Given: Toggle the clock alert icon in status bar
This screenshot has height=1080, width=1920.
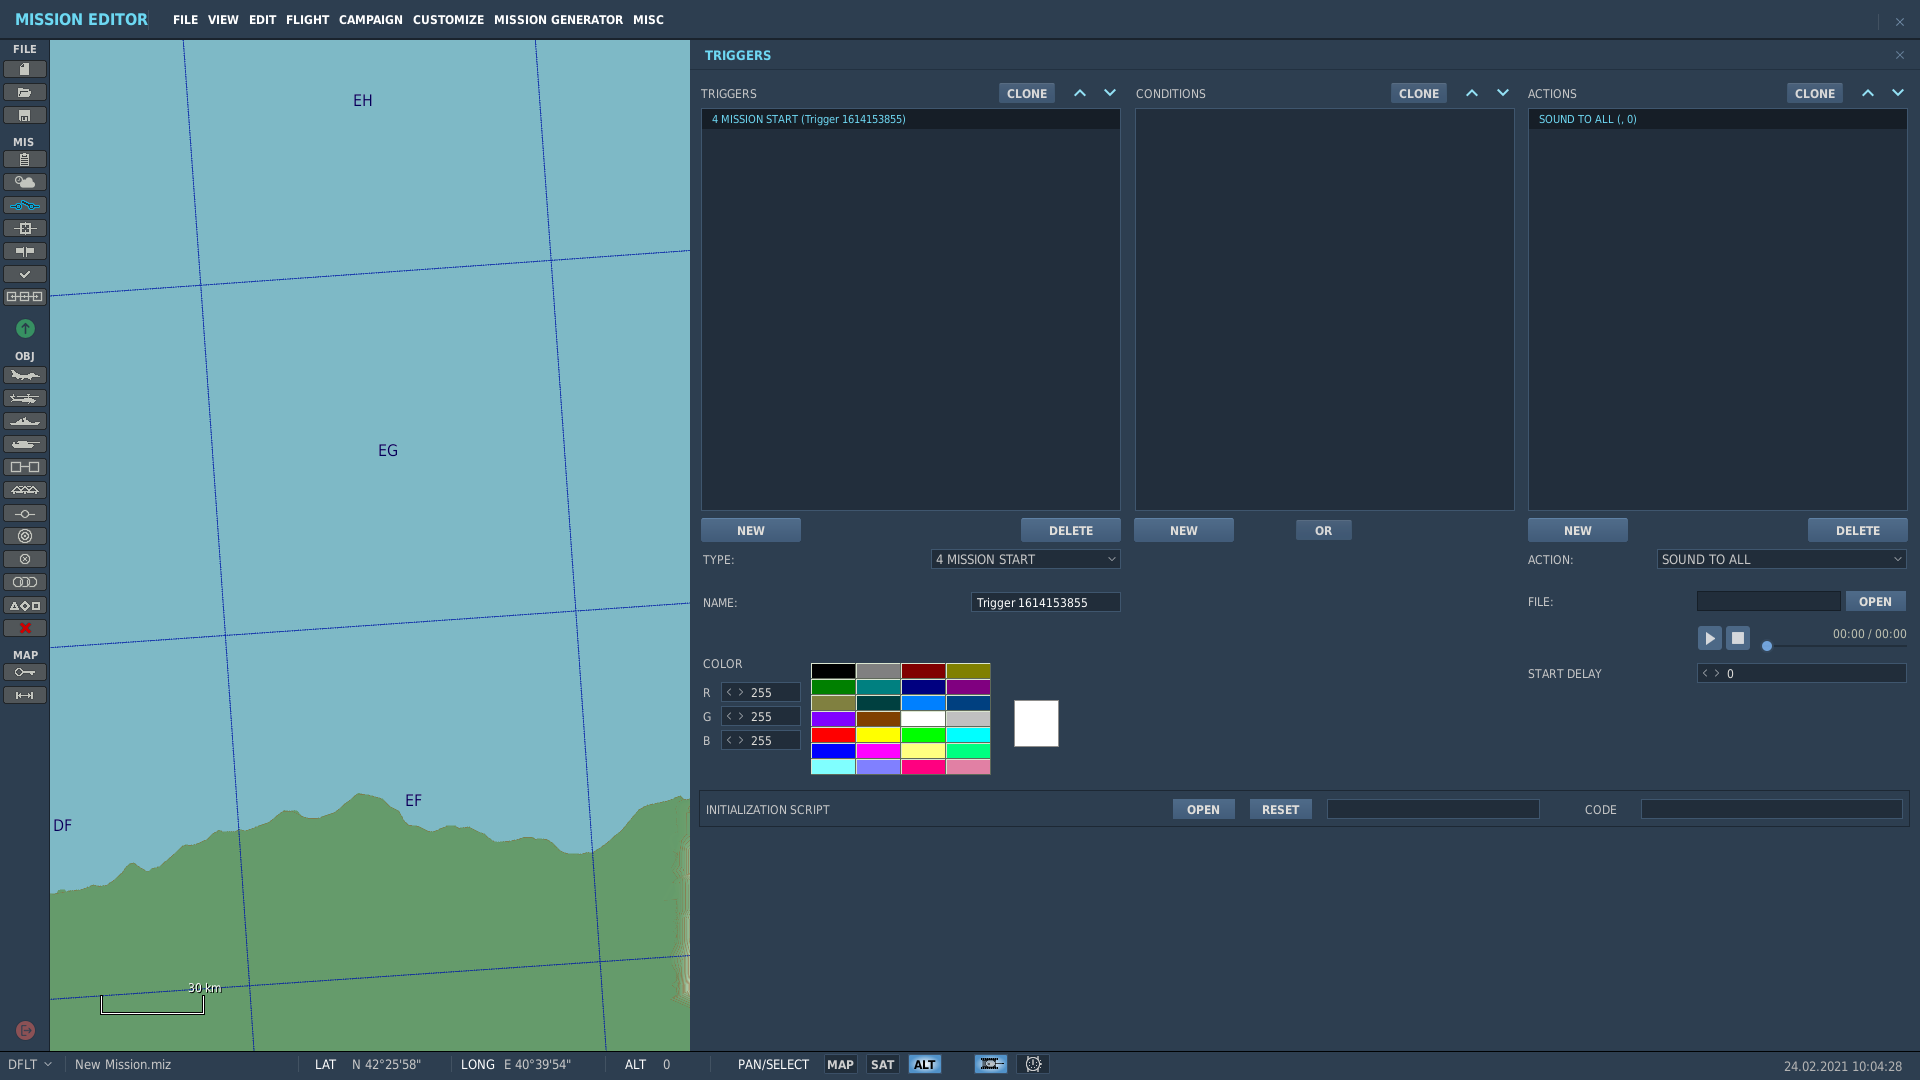Looking at the screenshot, I should pos(1033,1064).
